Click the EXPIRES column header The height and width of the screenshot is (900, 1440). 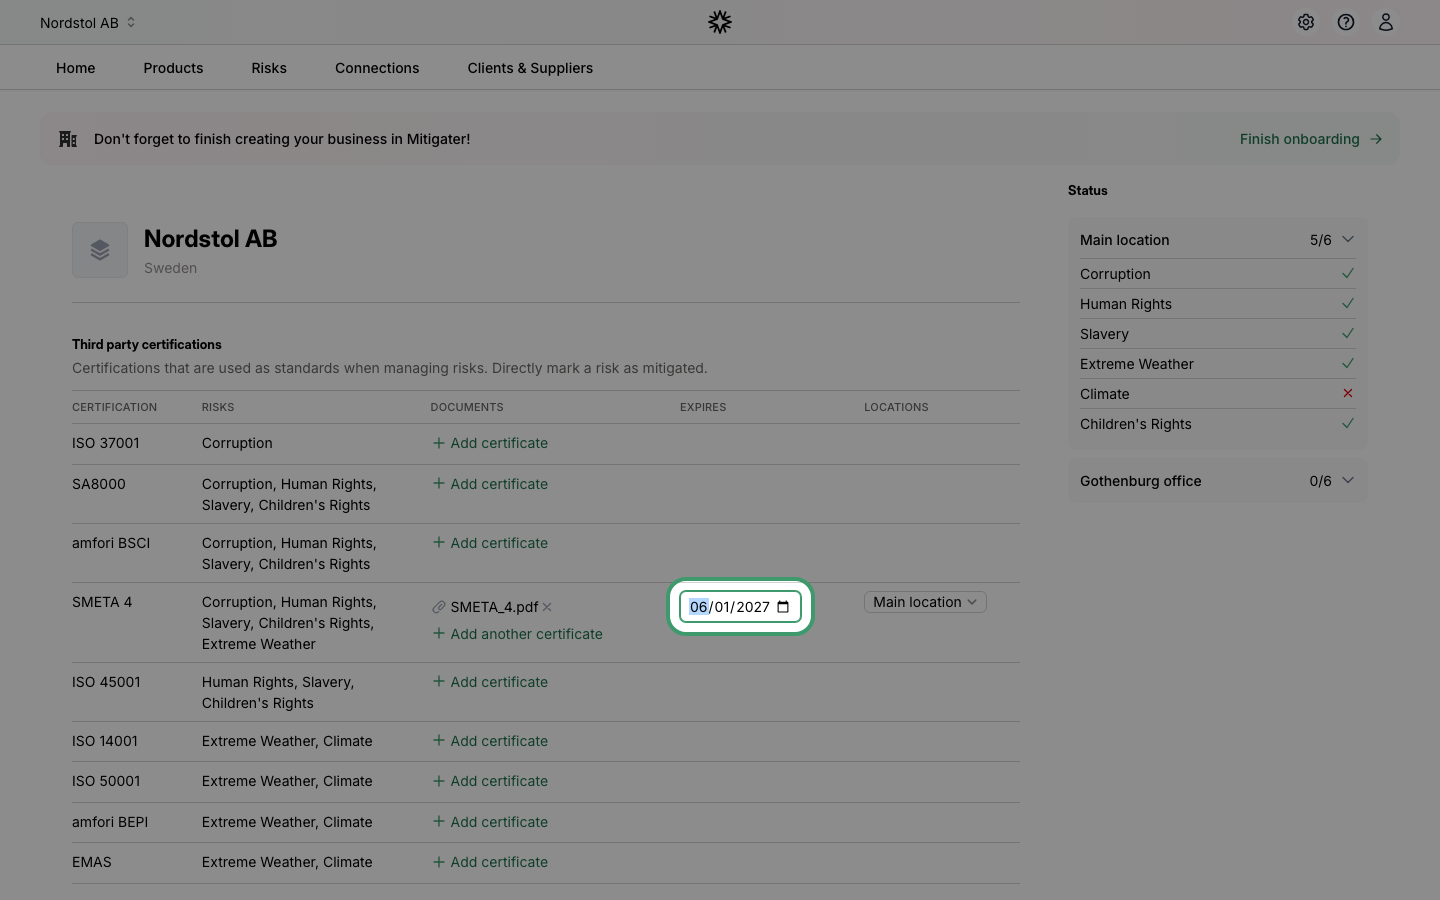point(703,407)
